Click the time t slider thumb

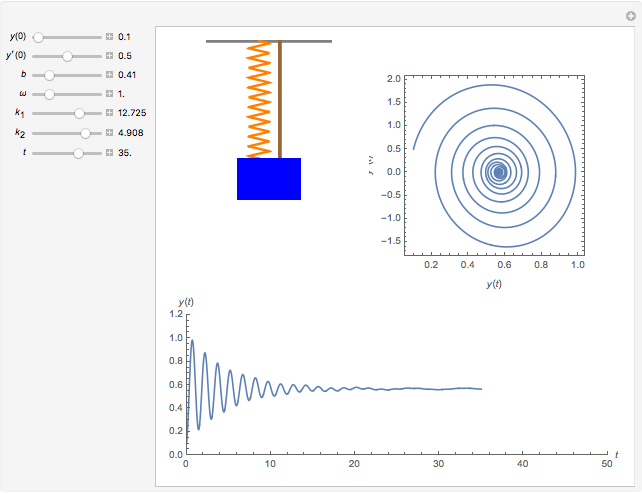pos(78,153)
